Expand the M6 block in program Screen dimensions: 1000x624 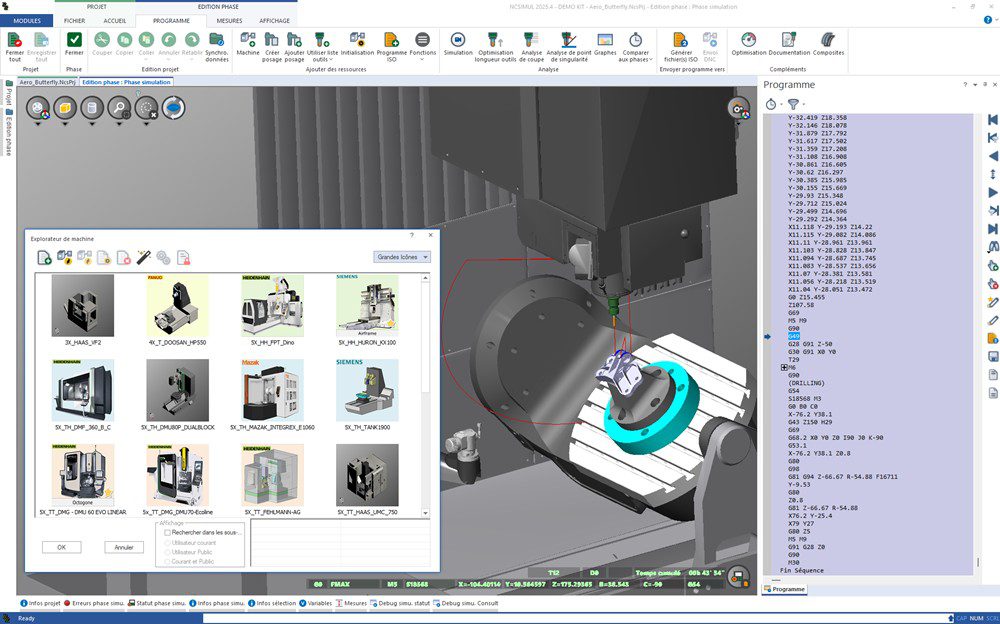point(784,368)
